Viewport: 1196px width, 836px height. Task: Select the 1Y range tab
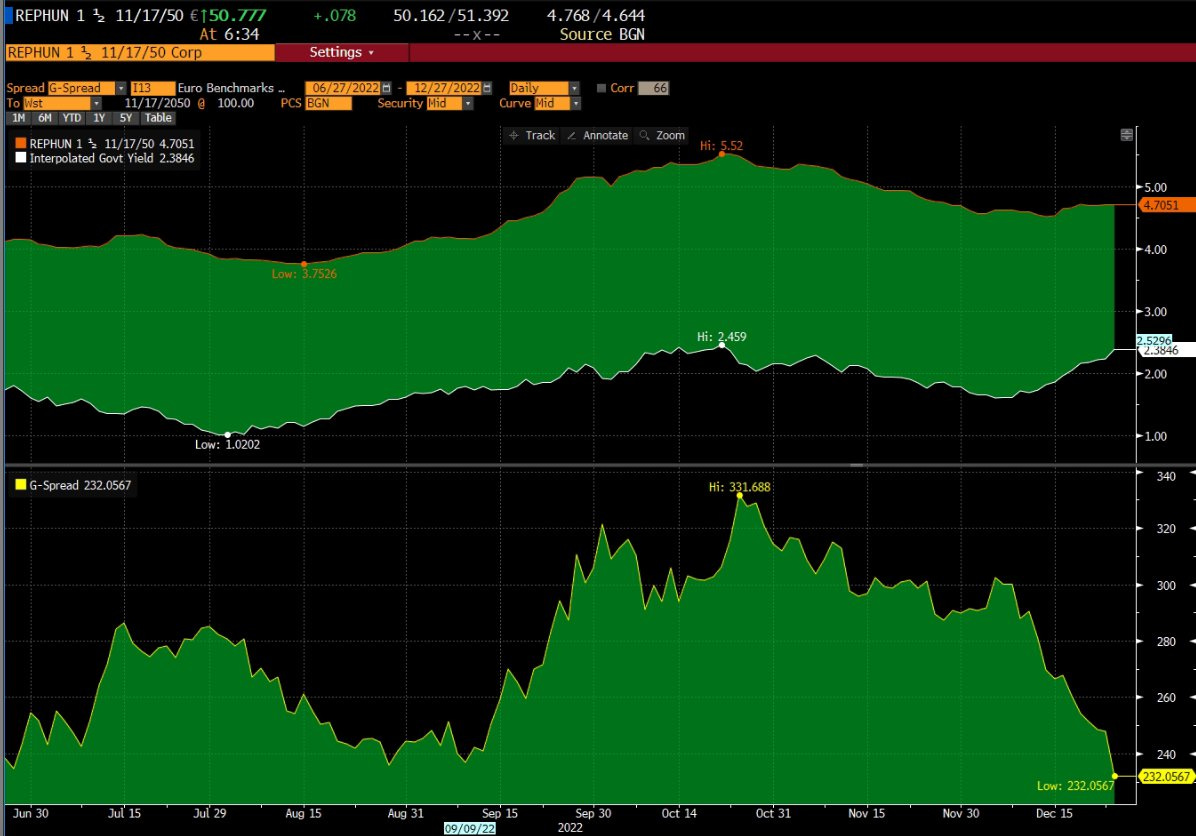[99, 118]
